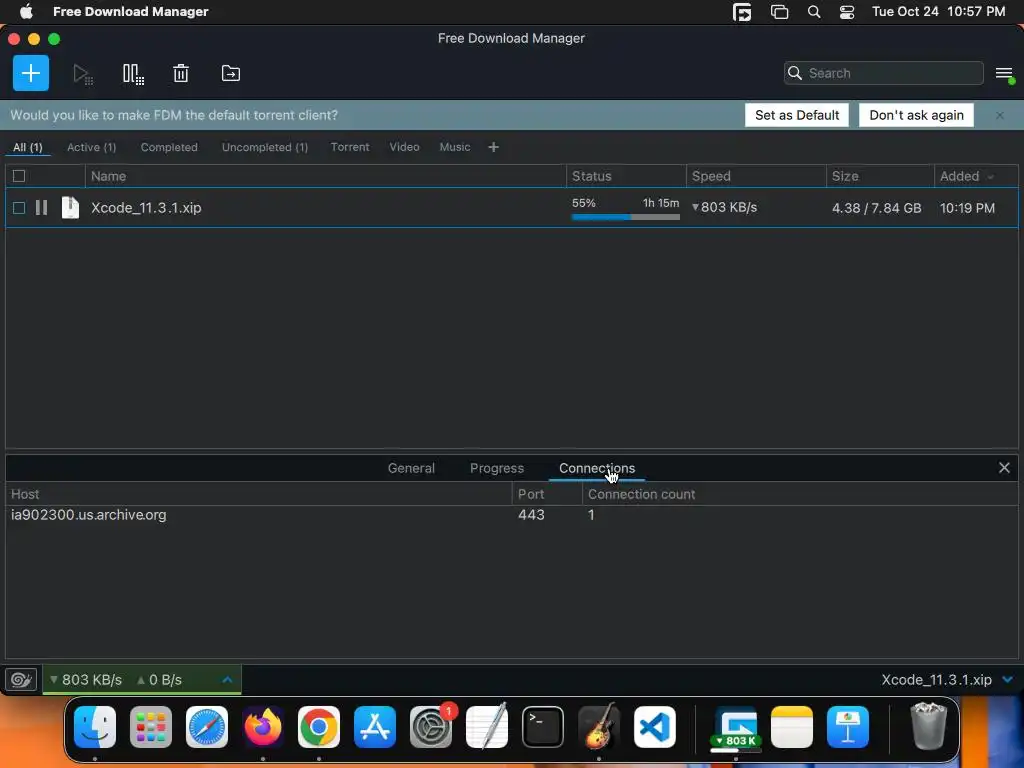Screen dimensions: 1024x768
Task: Start selected downloads with the play icon
Action: 82,74
